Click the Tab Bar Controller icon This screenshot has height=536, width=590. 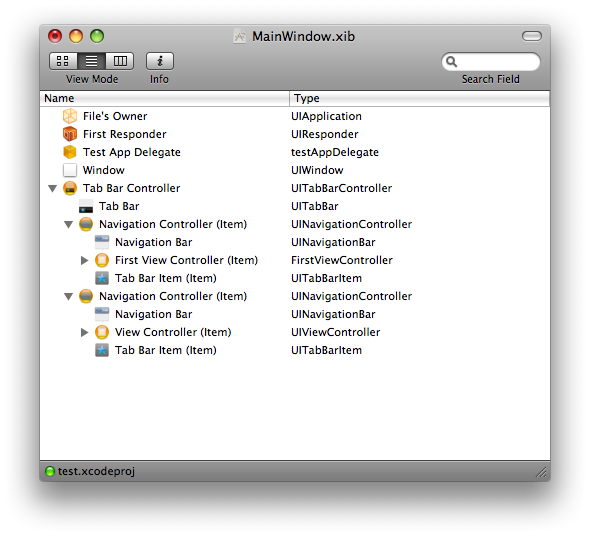pyautogui.click(x=70, y=188)
